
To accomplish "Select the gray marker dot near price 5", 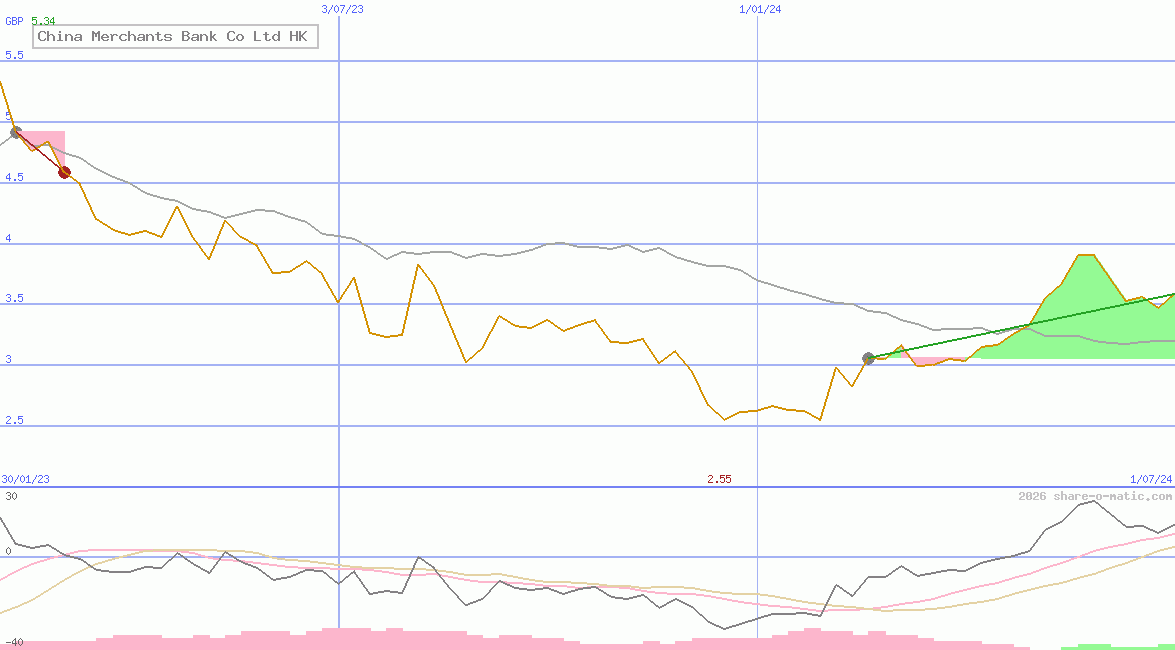I will tap(16, 132).
